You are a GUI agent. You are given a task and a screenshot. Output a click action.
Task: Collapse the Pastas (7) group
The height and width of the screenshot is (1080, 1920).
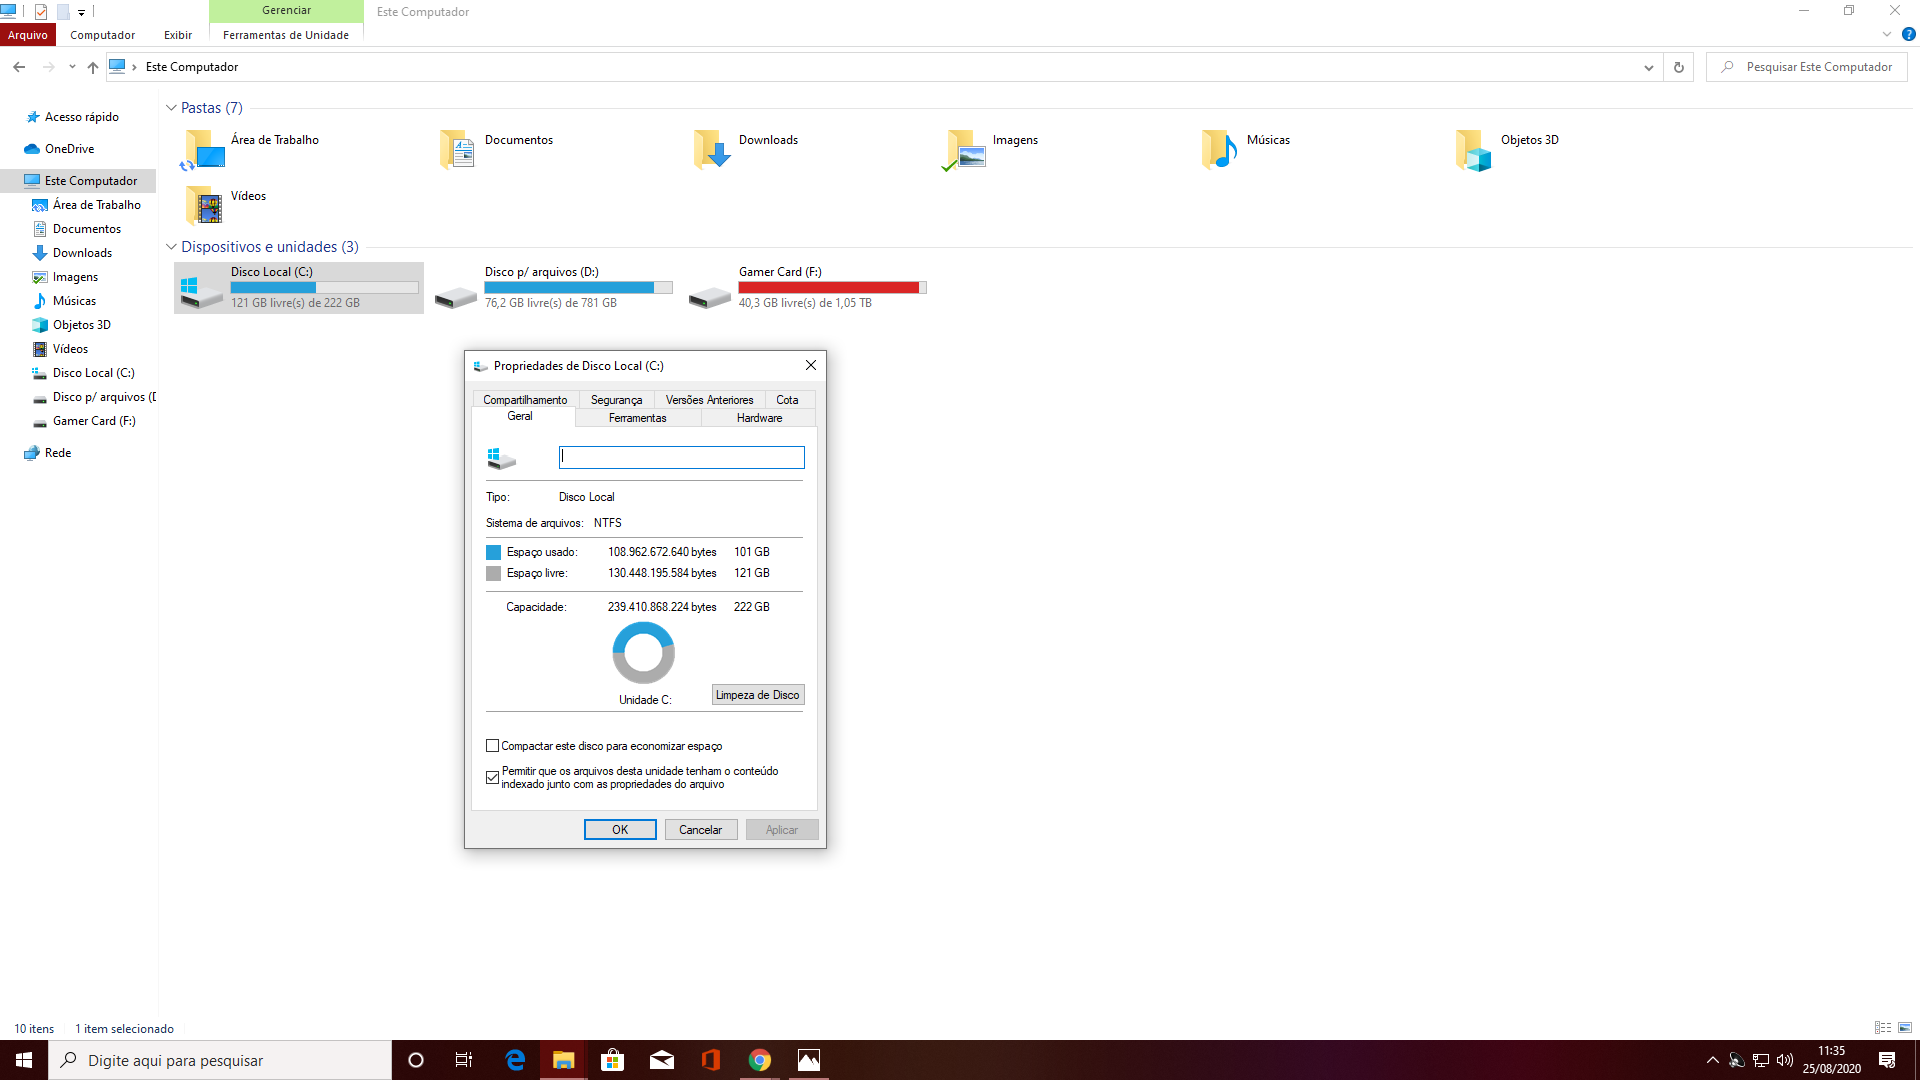171,108
